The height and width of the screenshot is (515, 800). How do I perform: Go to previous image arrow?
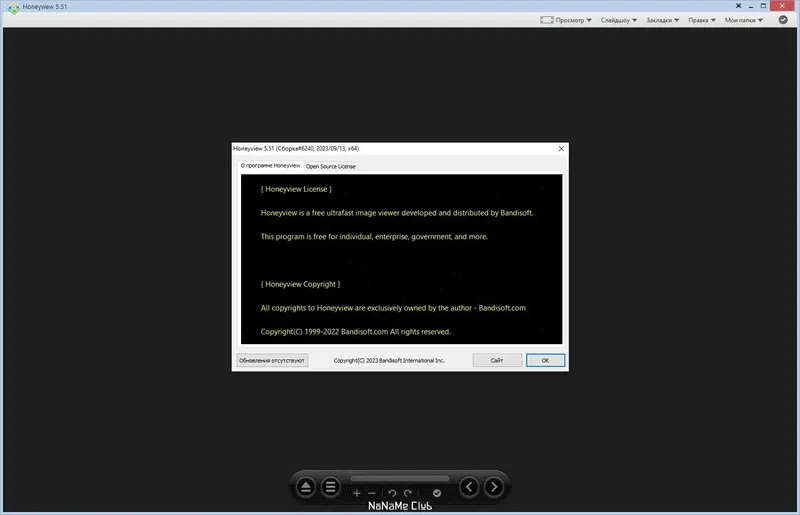point(469,487)
